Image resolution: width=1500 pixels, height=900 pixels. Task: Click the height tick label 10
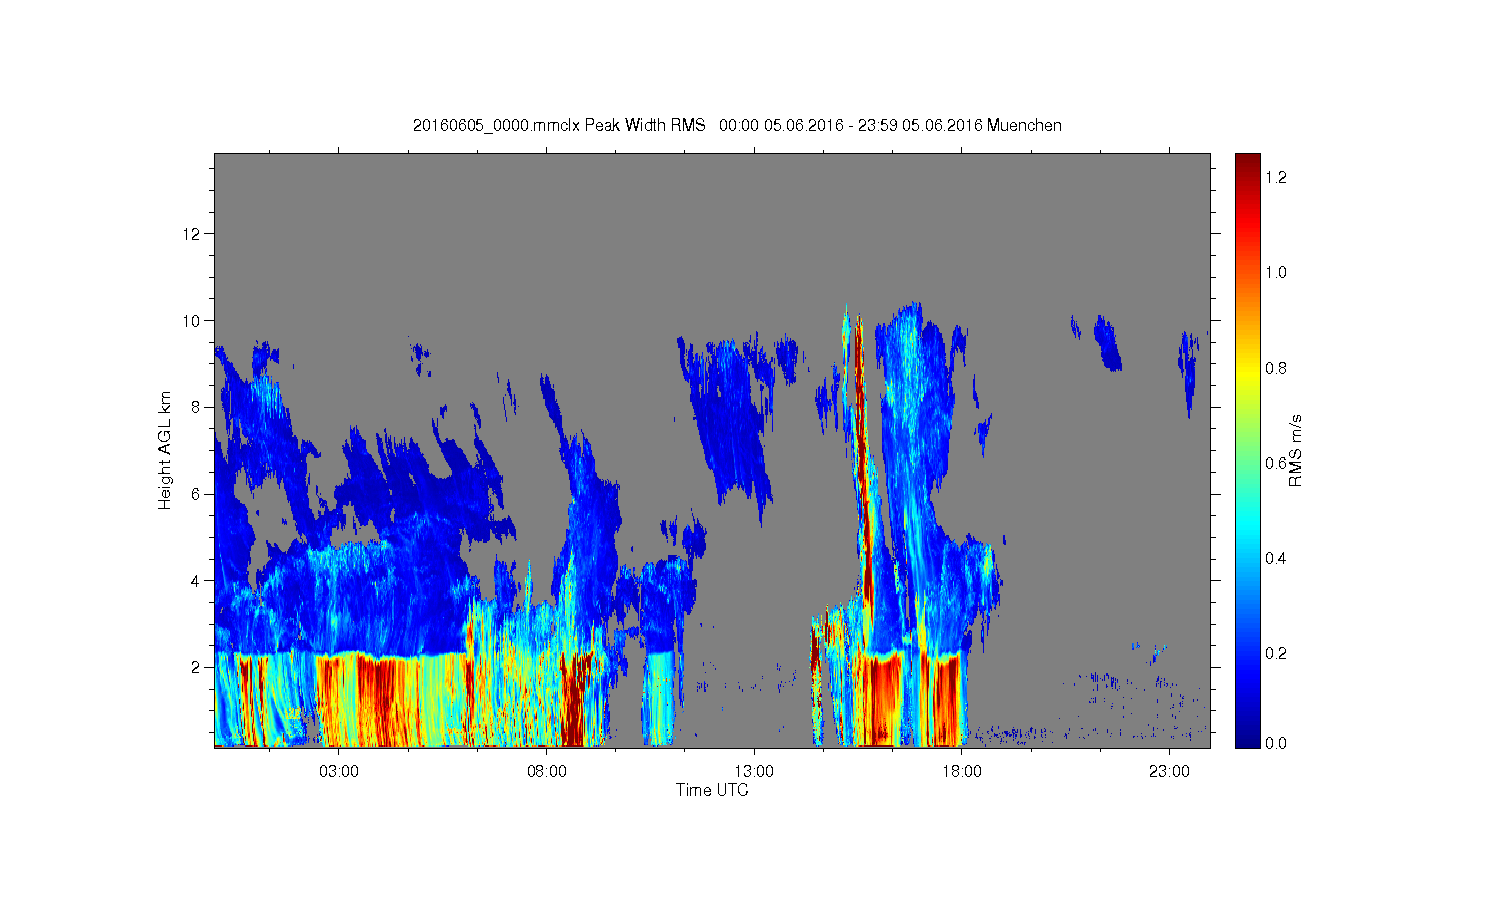coord(192,321)
